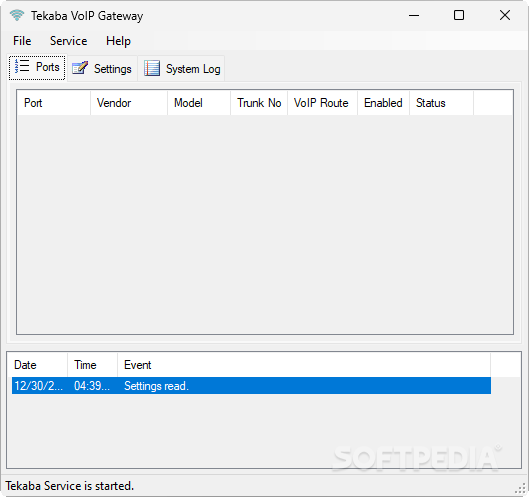529x497 pixels.
Task: Switch to the Ports tab
Action: pyautogui.click(x=37, y=68)
